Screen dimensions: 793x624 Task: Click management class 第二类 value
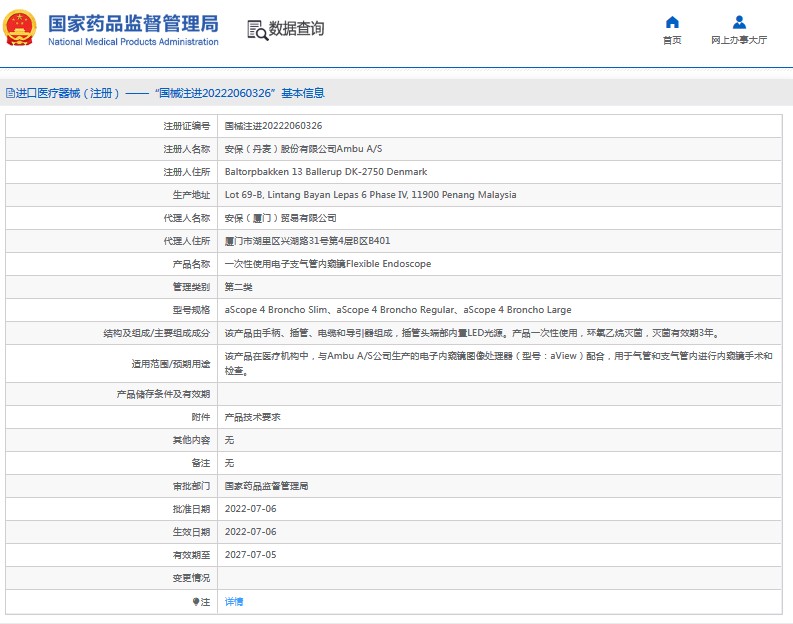coord(238,287)
